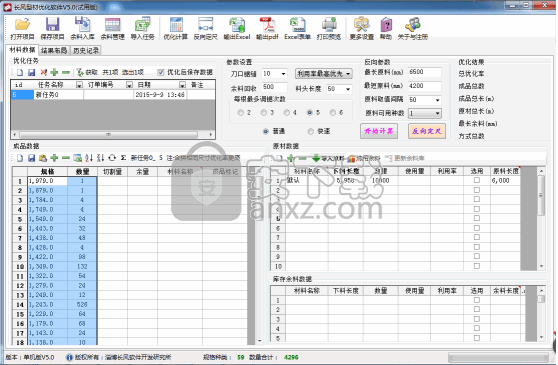Viewport: 558px width, 365px height.
Task: Switch to the 结果布局 tab
Action: [x=54, y=51]
